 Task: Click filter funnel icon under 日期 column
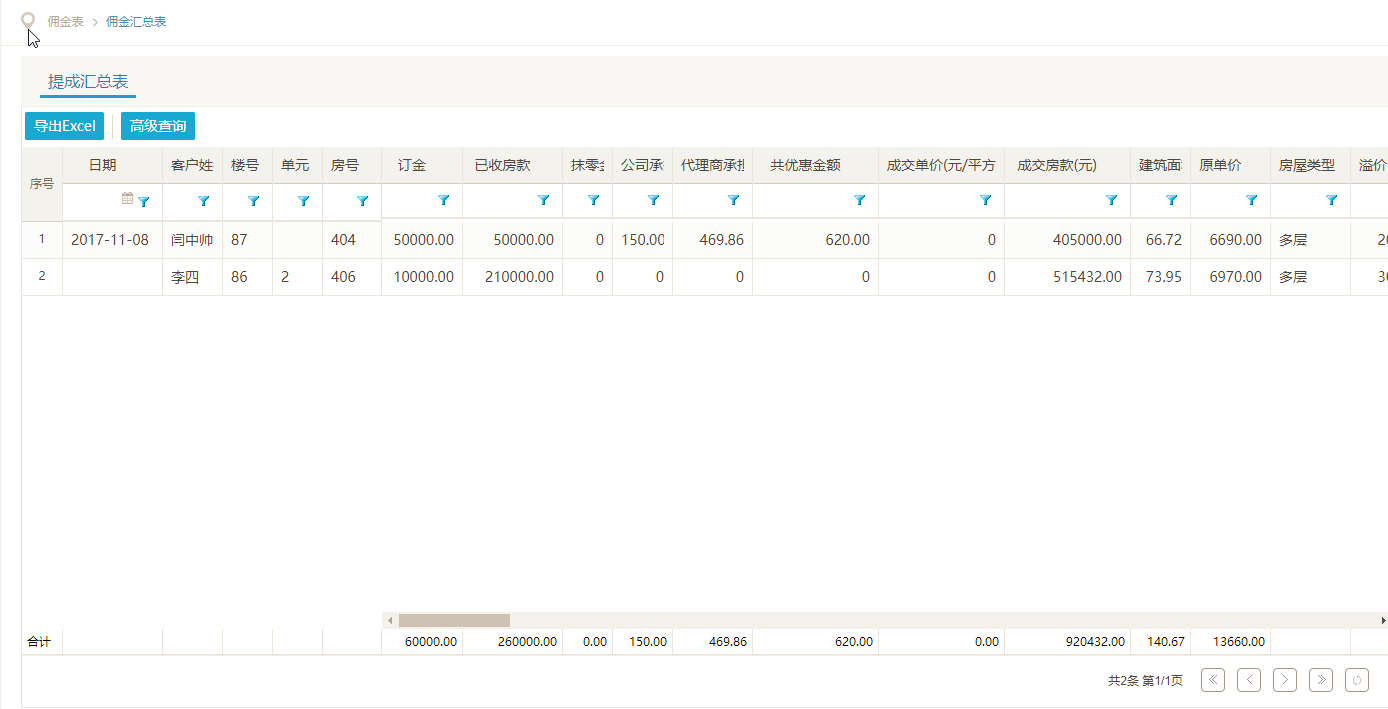point(144,201)
